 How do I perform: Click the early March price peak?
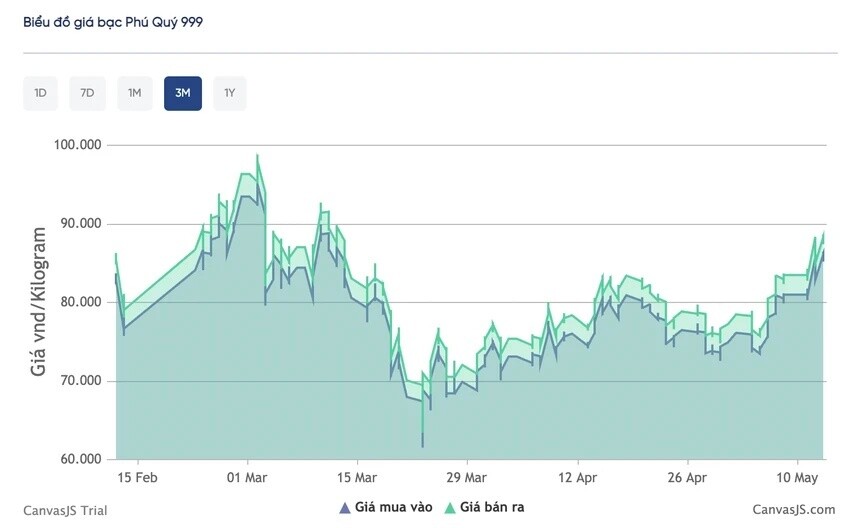click(257, 156)
